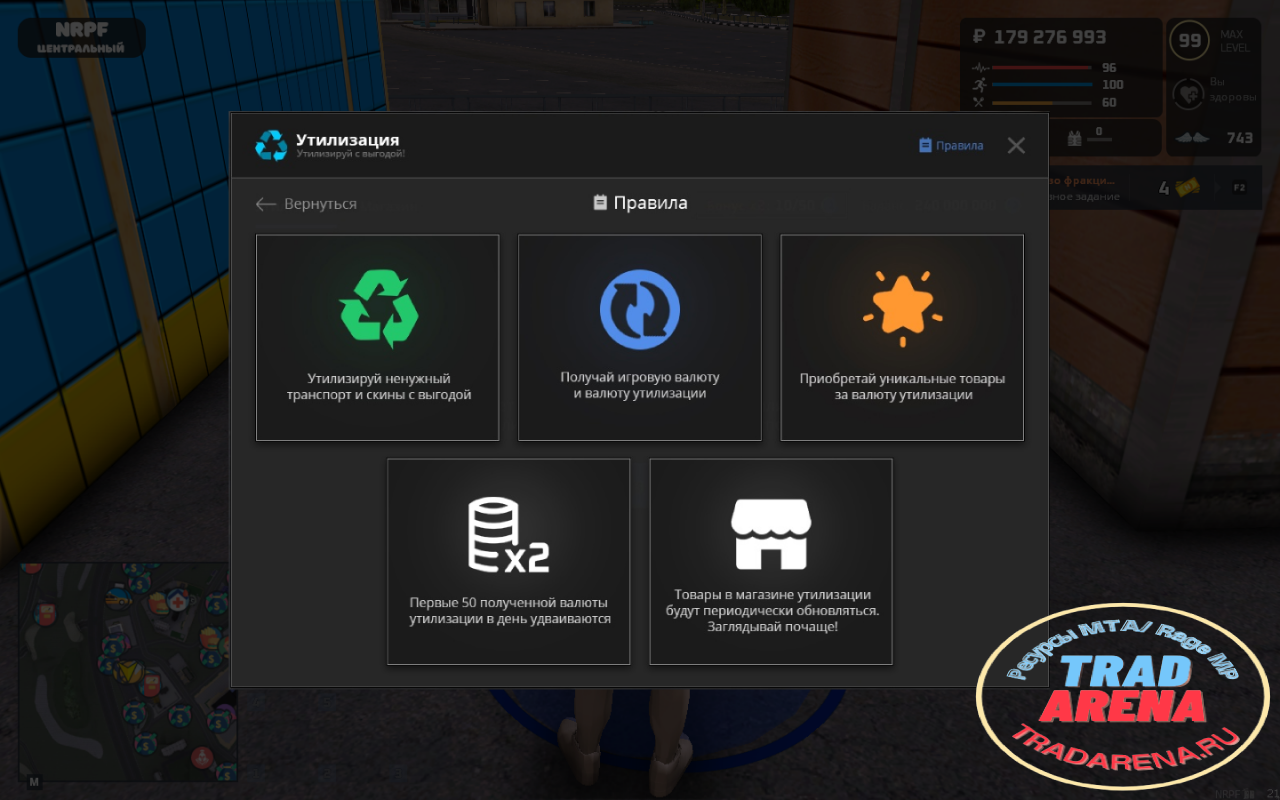1280x800 pixels.
Task: Click the yellow ticket icon near 4
Action: point(1186,187)
